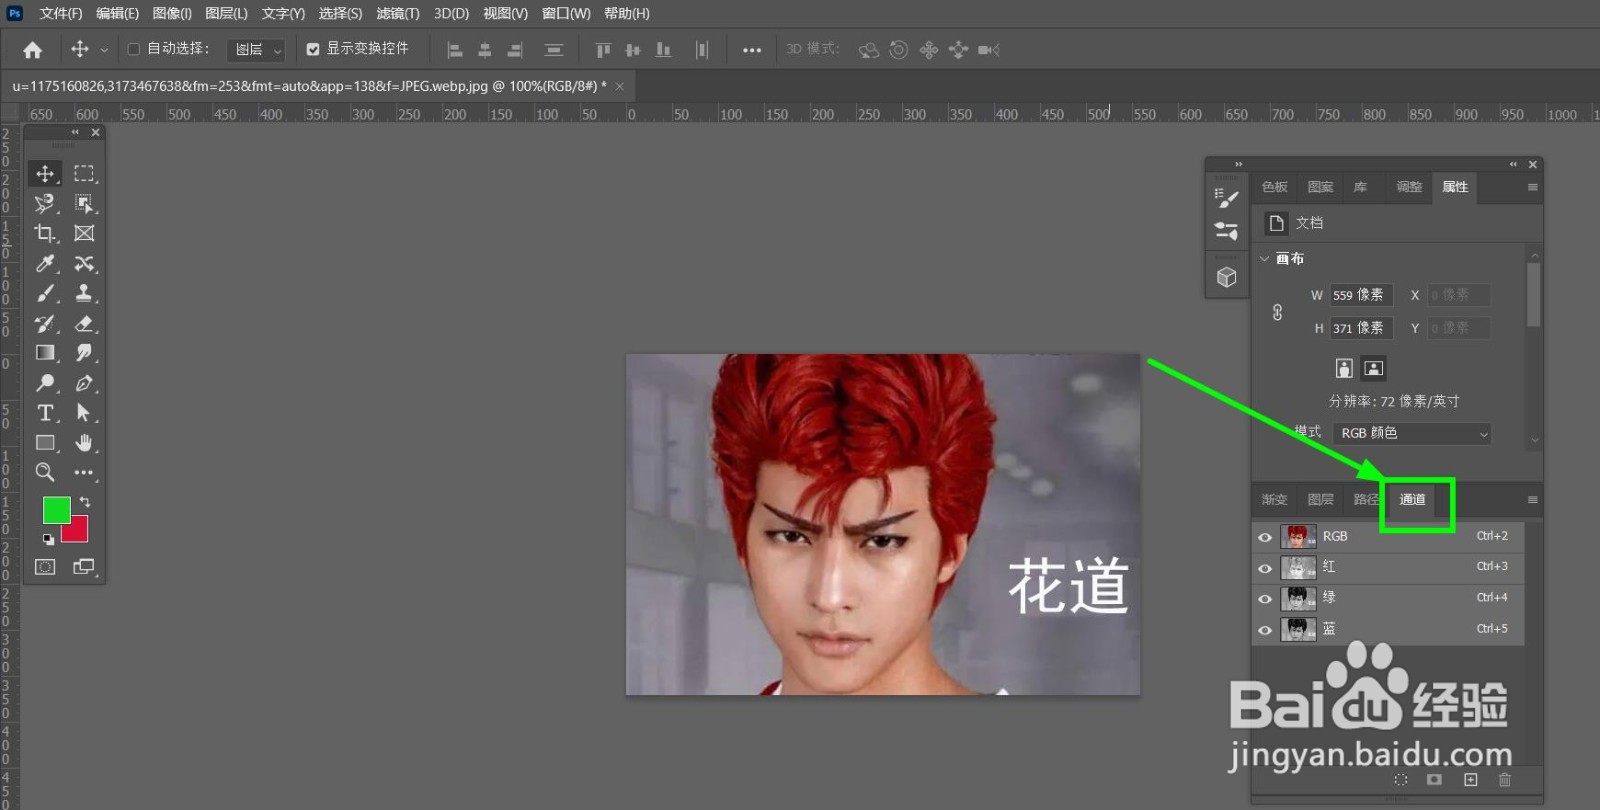Screen dimensions: 1600x810
Task: Activate the Eyedropper tool
Action: coord(45,263)
